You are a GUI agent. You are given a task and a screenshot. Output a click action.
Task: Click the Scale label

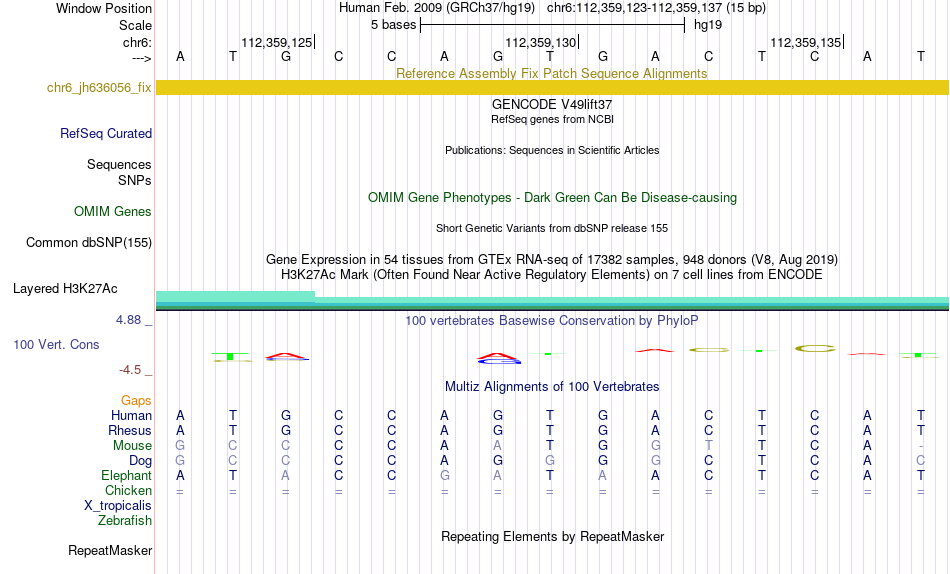coord(135,25)
